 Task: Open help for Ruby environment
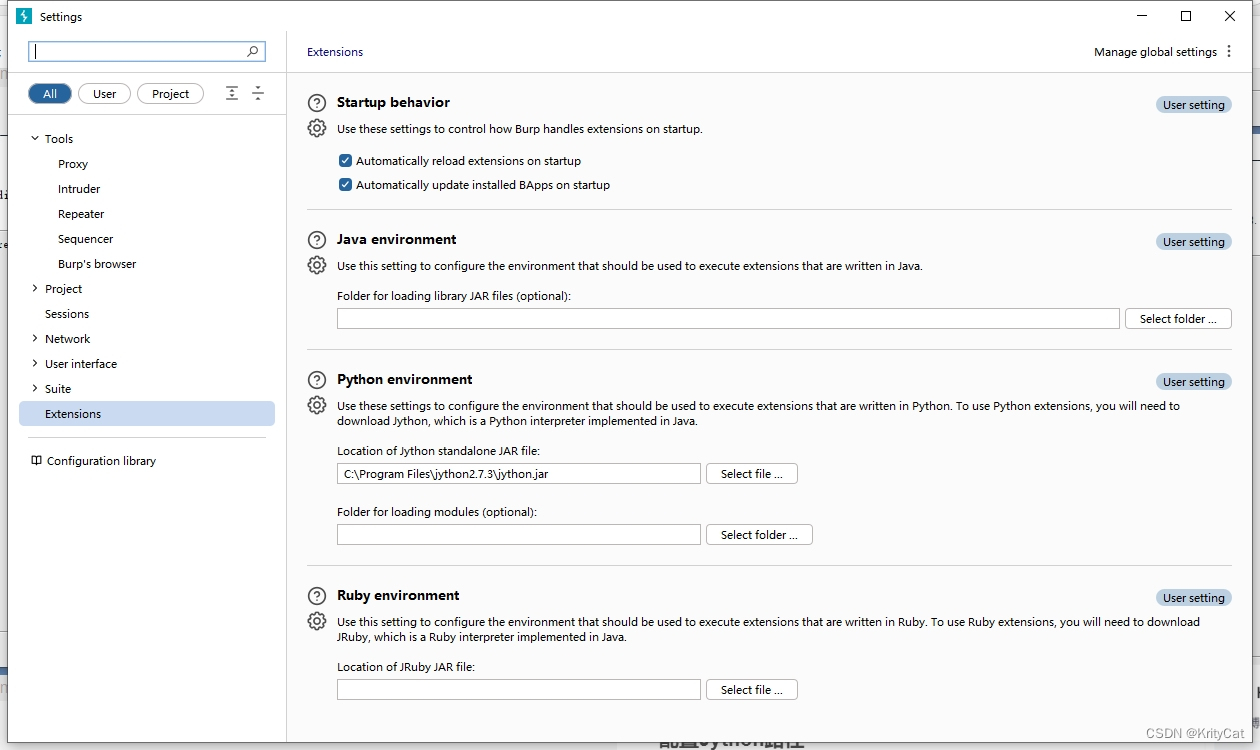pos(317,596)
